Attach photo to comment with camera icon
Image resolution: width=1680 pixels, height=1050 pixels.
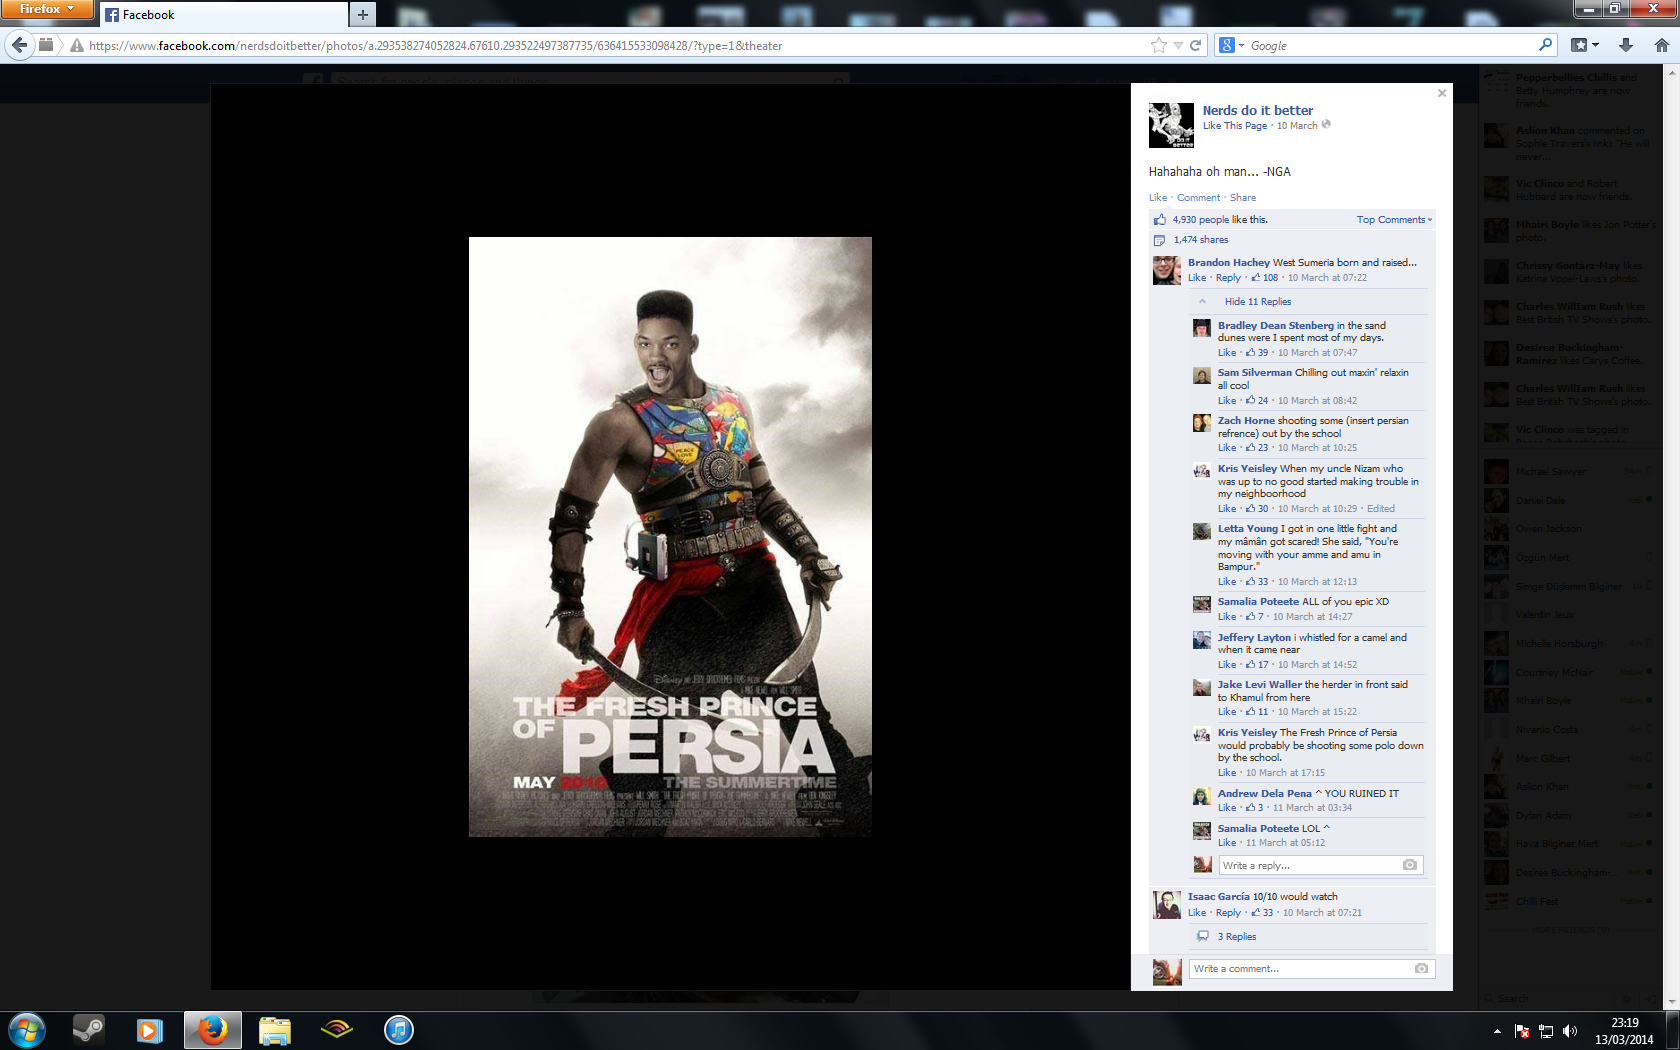click(x=1421, y=968)
